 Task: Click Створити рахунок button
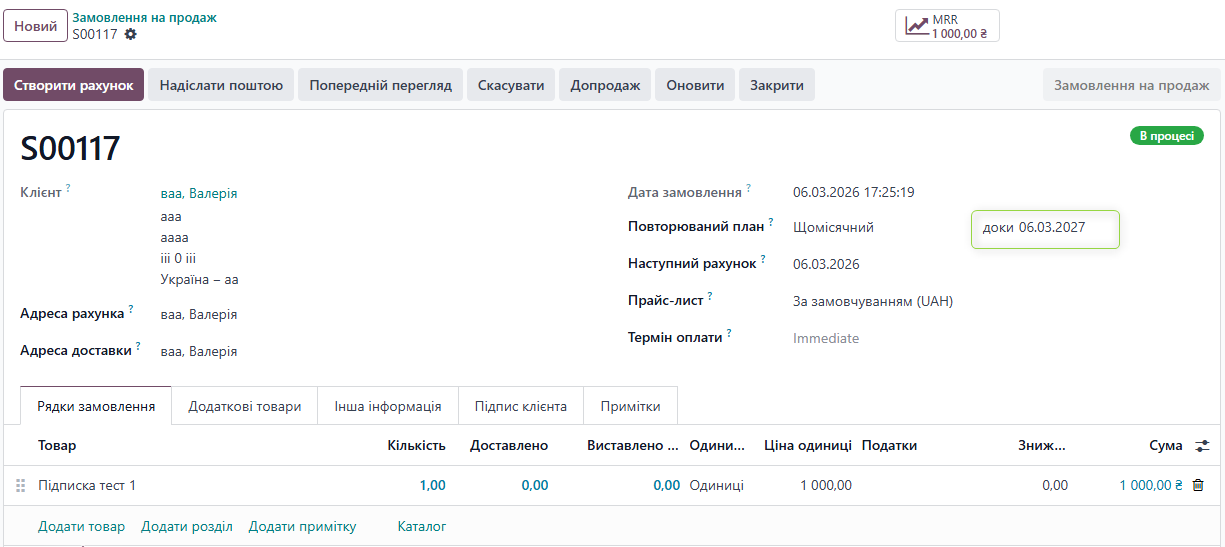74,85
